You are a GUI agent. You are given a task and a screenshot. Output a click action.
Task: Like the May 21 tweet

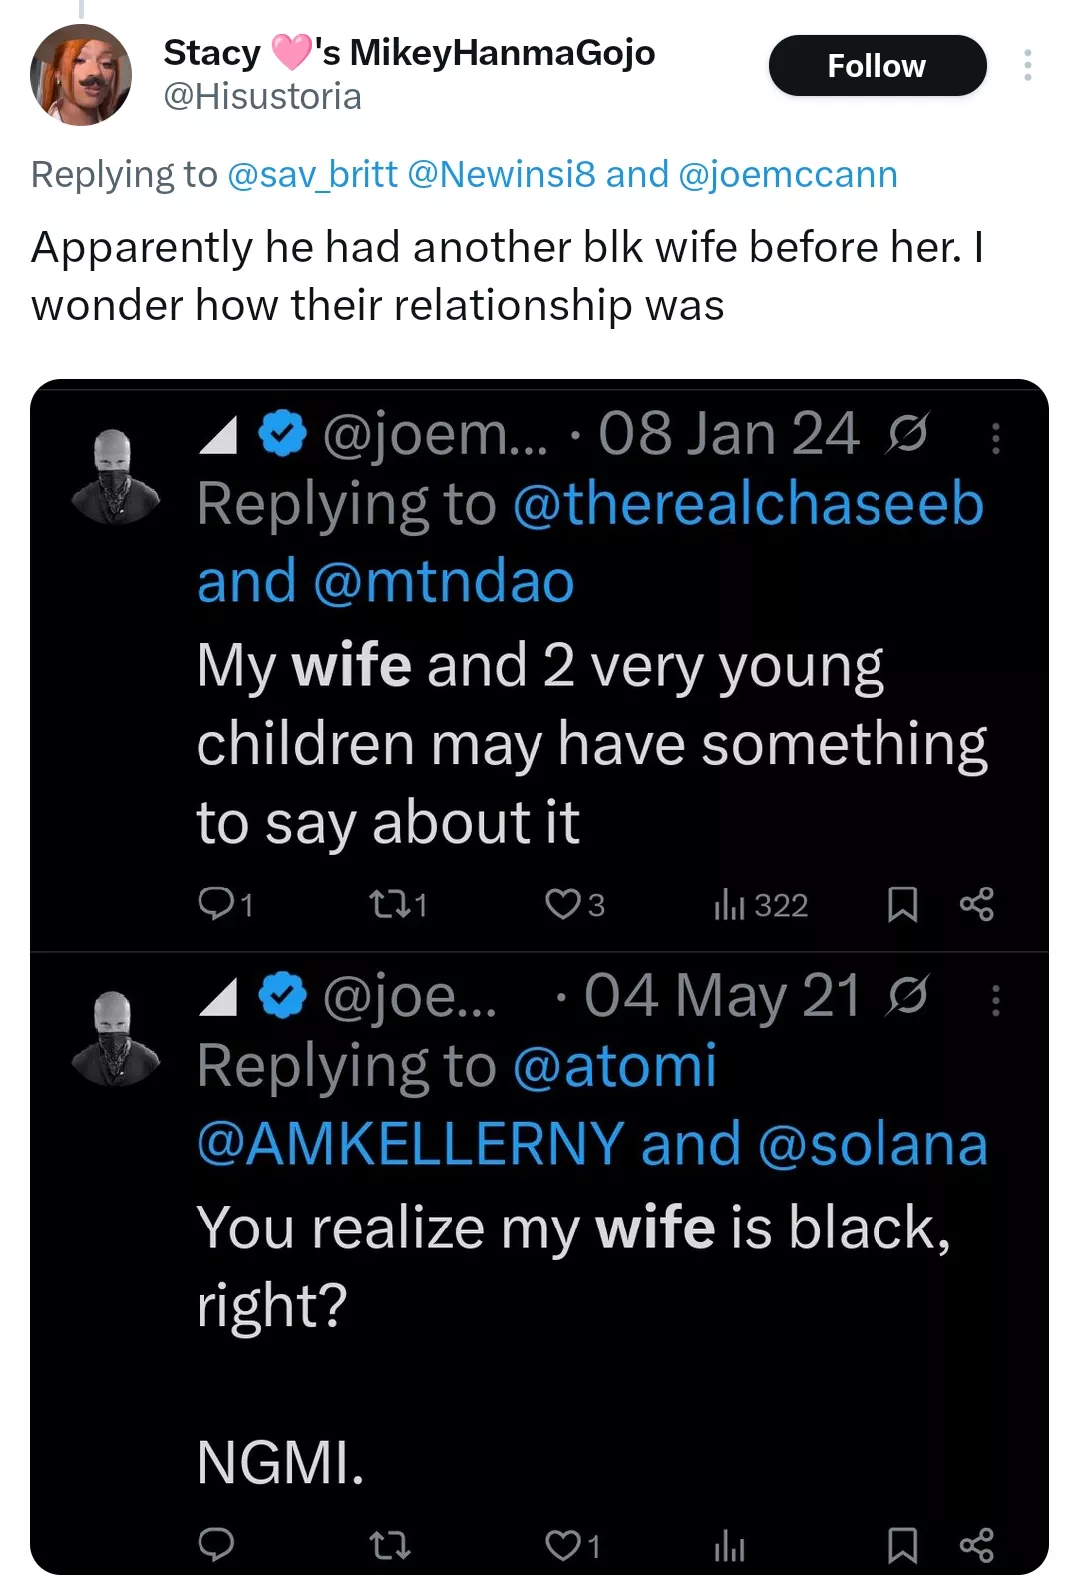click(562, 1546)
